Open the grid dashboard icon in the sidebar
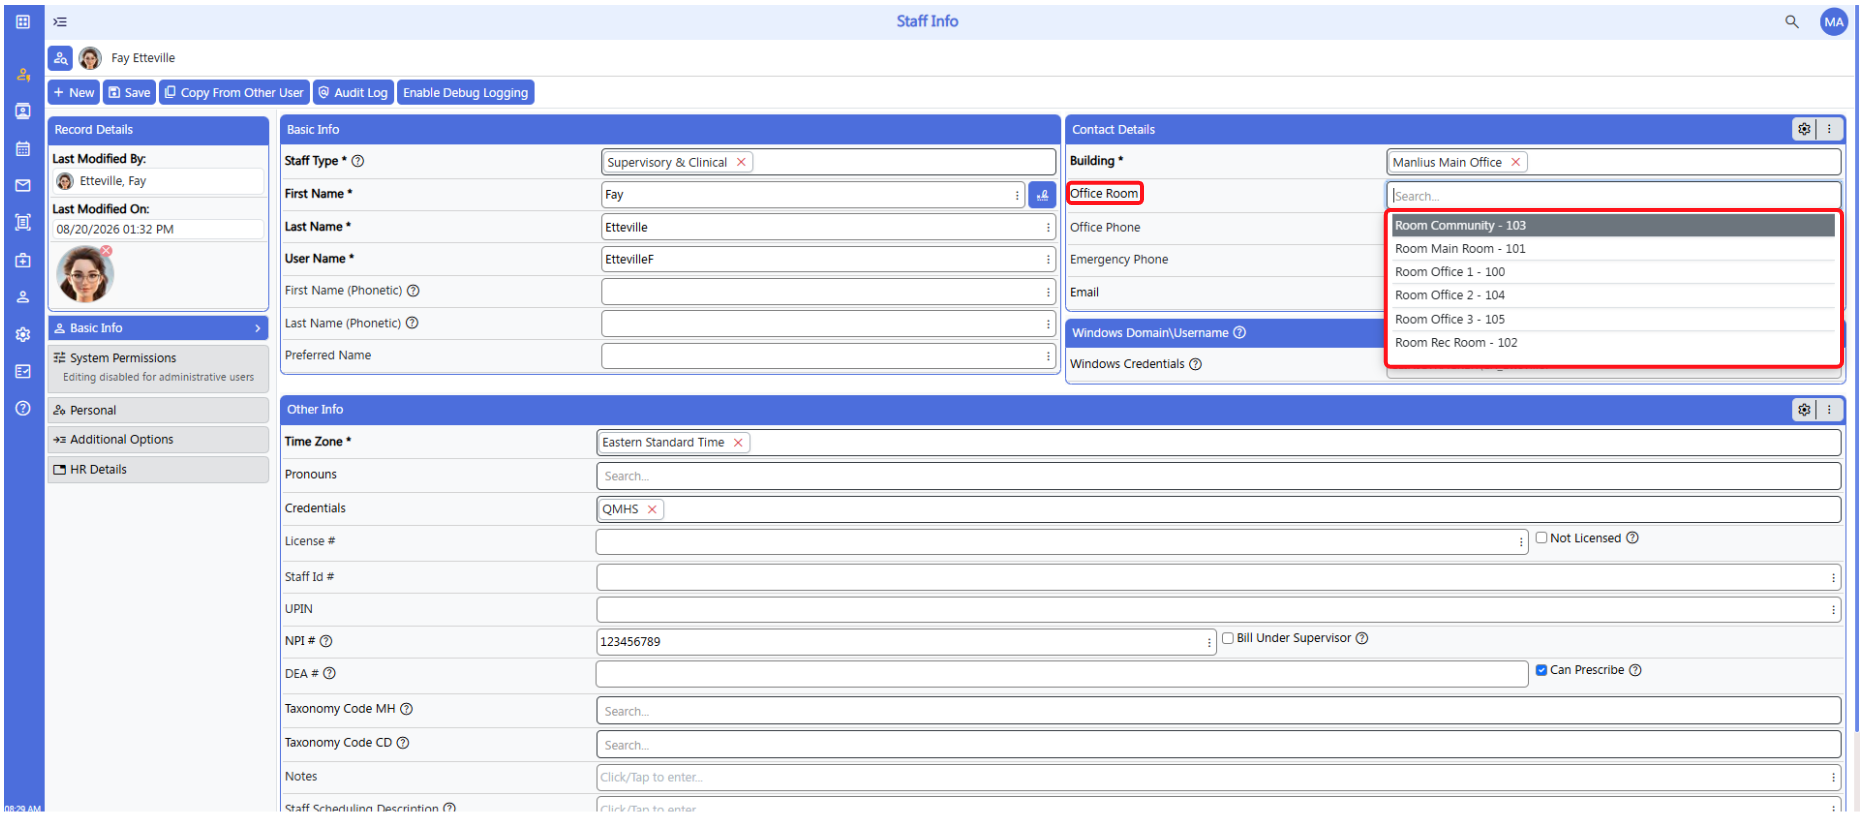Screen dimensions: 1868x817 tap(23, 21)
